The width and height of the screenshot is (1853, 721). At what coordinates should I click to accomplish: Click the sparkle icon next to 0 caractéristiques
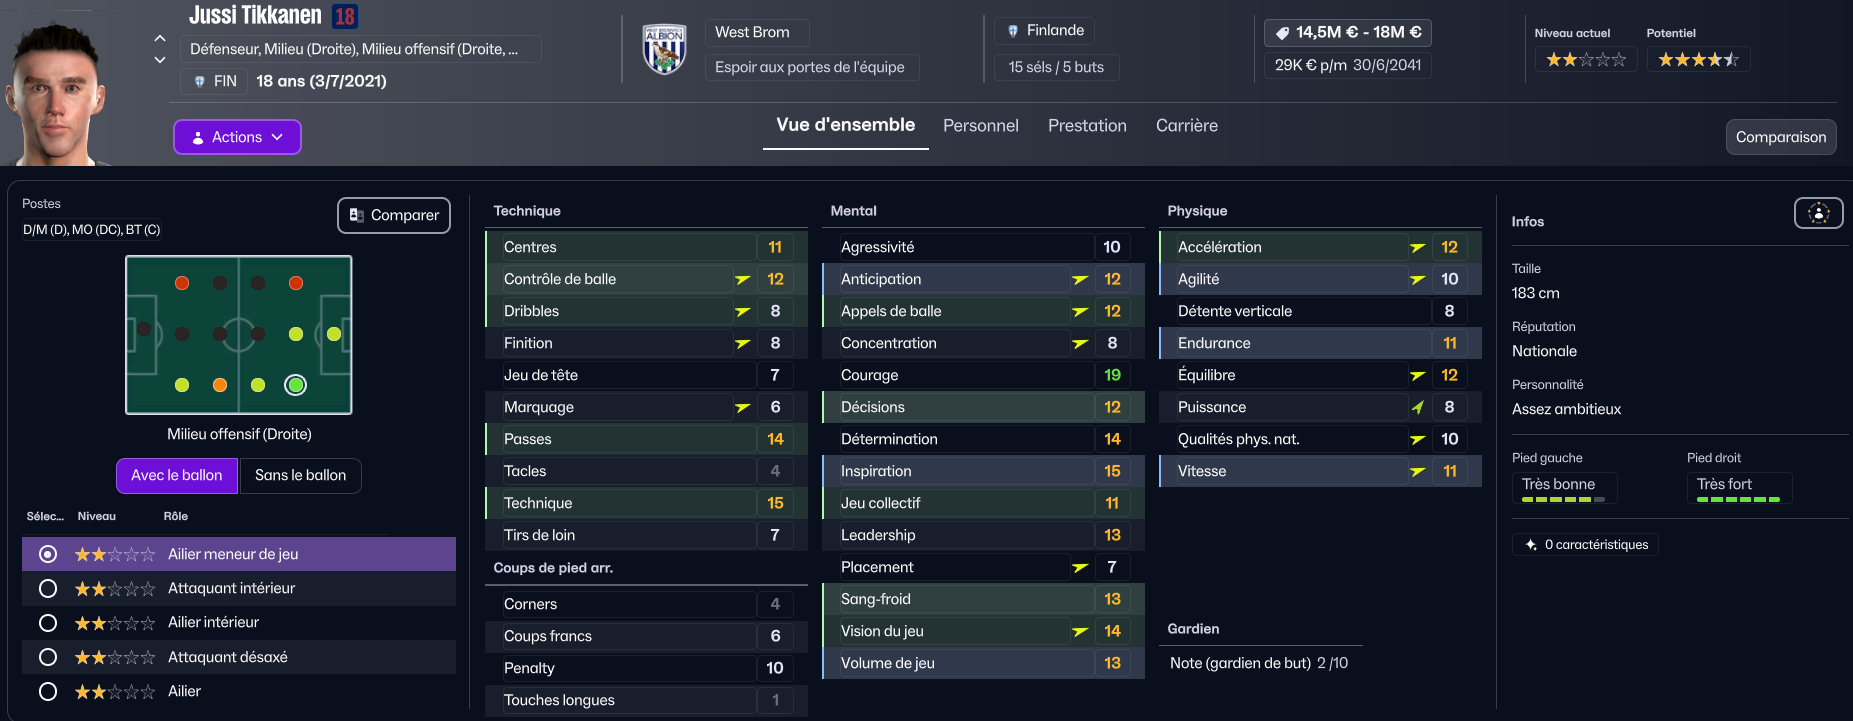[1531, 545]
